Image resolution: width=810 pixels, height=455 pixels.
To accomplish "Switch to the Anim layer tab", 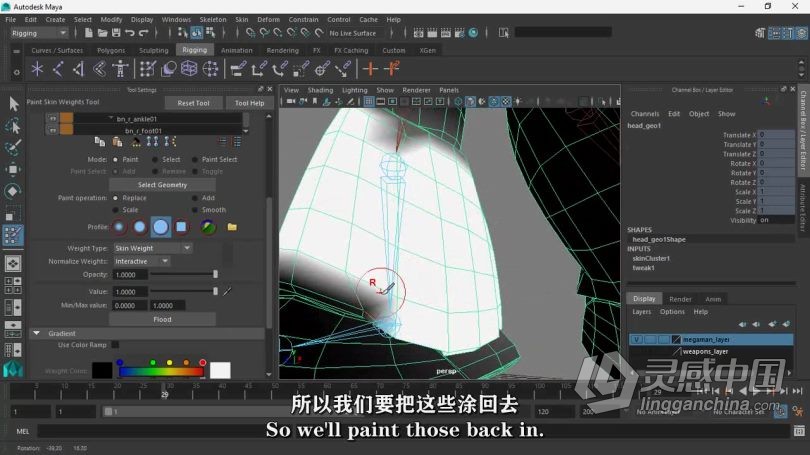I will [713, 299].
